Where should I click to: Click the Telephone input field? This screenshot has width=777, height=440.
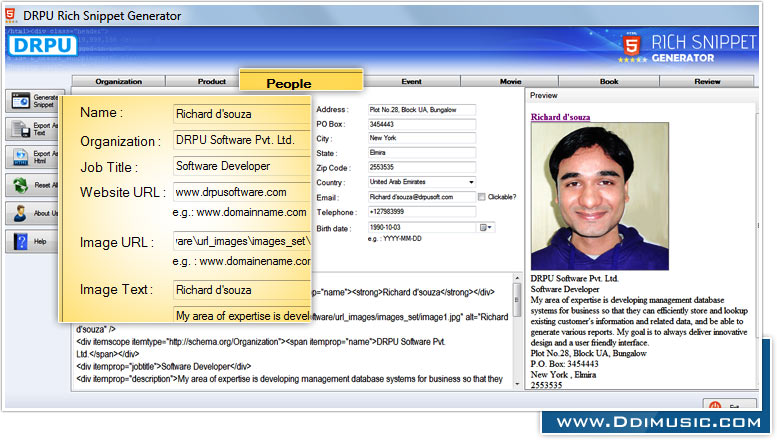click(x=422, y=212)
